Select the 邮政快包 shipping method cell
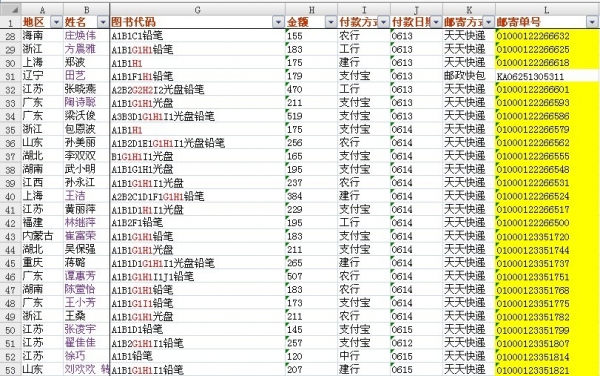600x376 pixels. (x=469, y=76)
